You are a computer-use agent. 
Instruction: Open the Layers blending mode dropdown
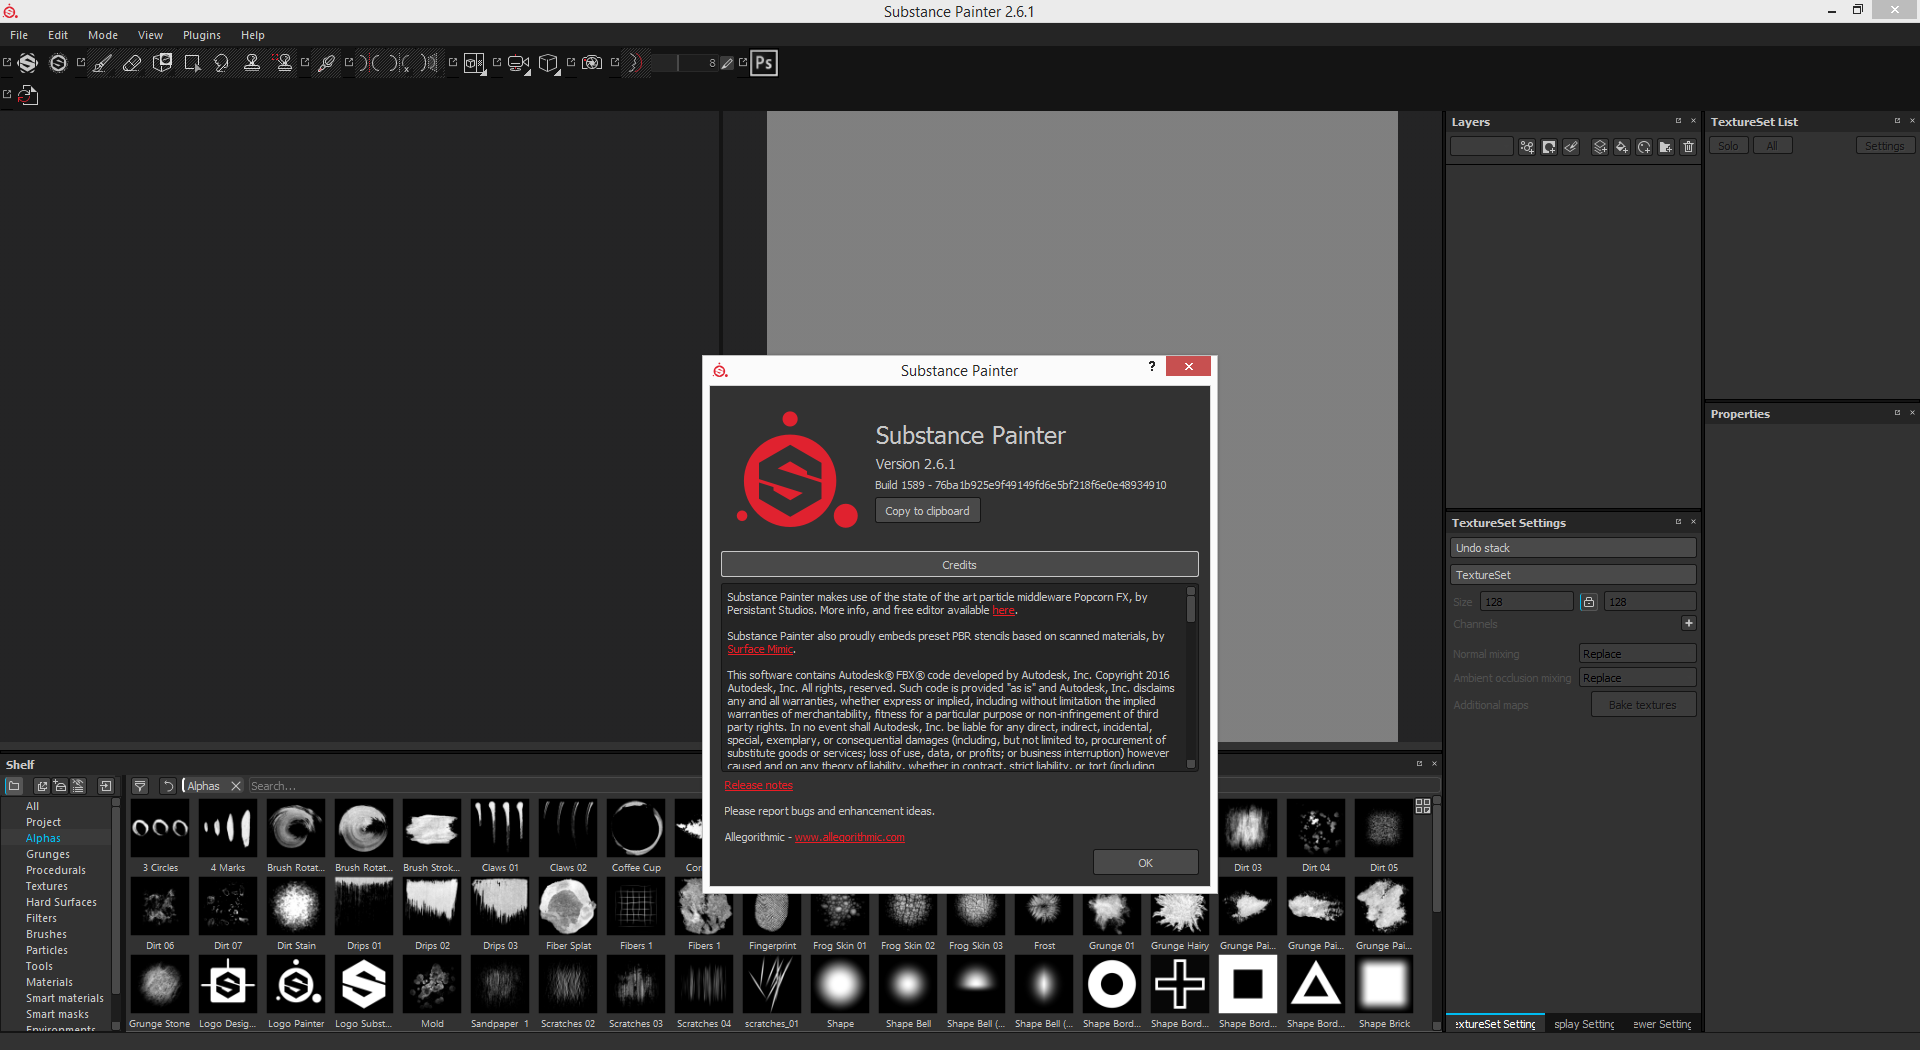tap(1482, 147)
